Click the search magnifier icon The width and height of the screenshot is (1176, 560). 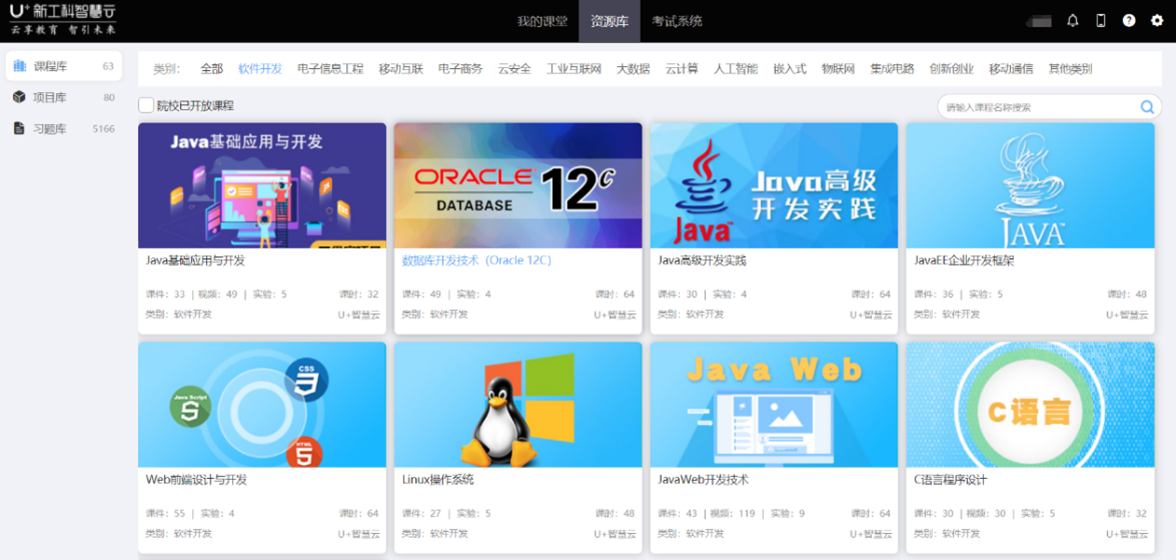(x=1147, y=107)
